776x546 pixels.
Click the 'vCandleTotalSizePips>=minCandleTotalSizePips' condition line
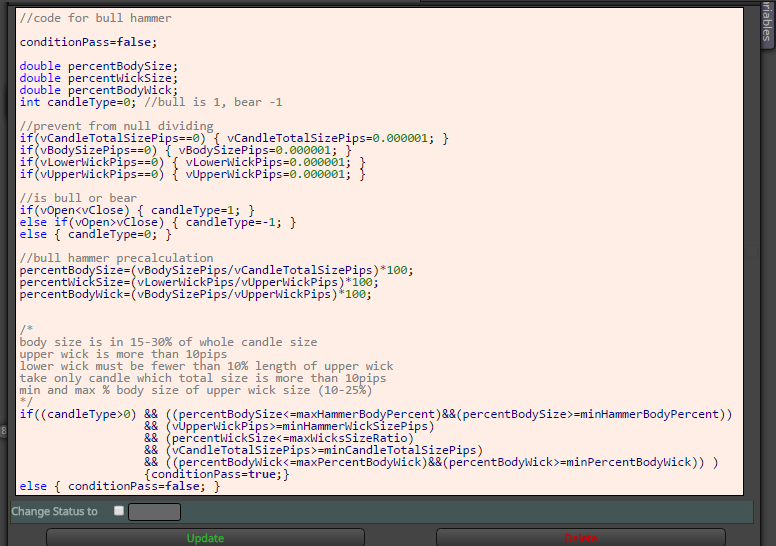313,450
